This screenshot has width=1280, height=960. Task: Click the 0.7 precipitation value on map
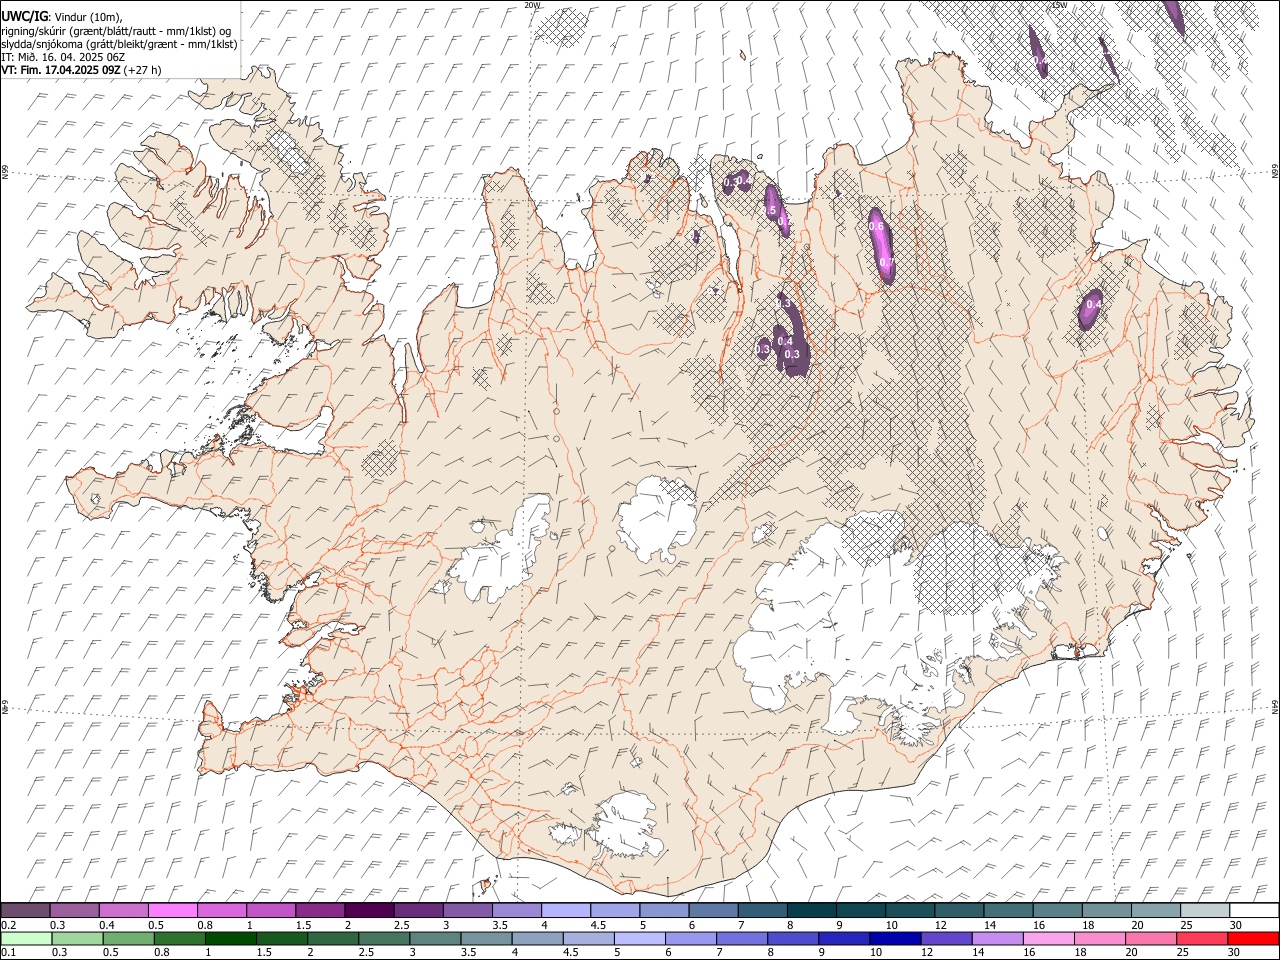pos(886,263)
